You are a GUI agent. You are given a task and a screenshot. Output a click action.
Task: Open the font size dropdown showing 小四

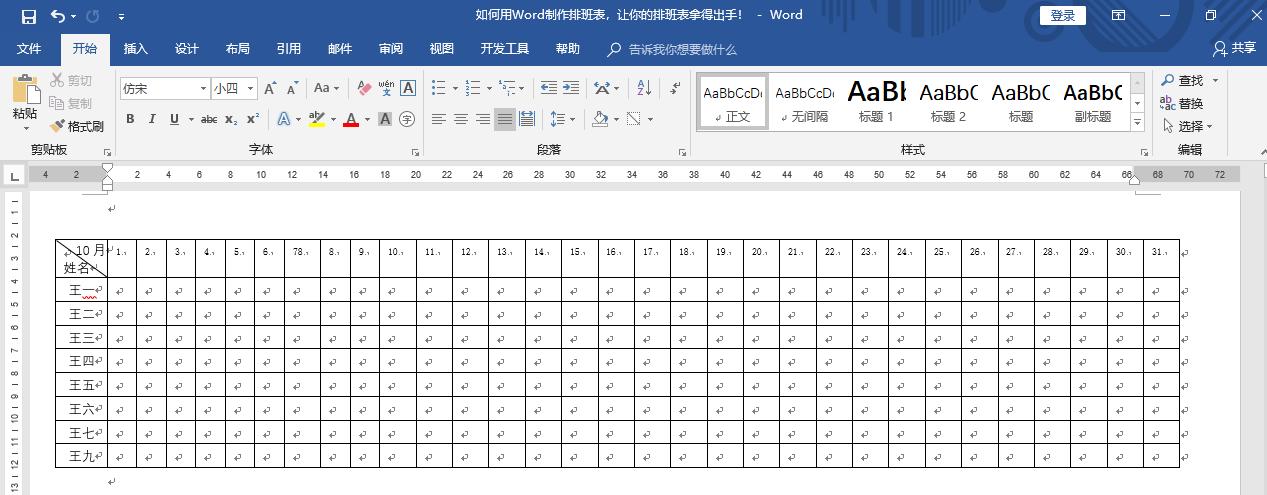pos(251,88)
